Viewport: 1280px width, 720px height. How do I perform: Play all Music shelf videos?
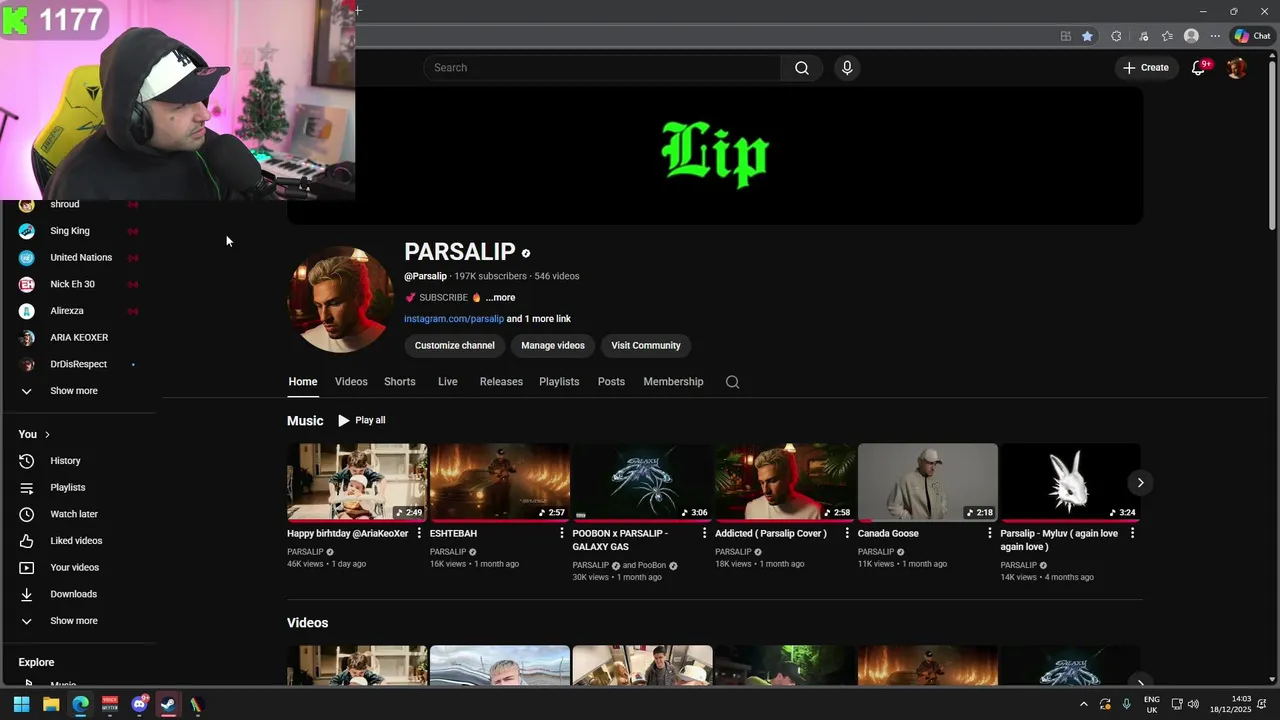click(x=361, y=421)
